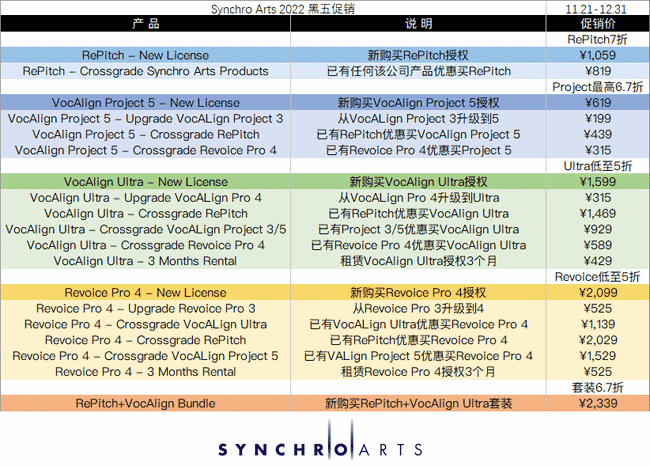Click 'VocAlign Project 5 – Upgrade VocALign Project 3'
The height and width of the screenshot is (466, 650).
pyautogui.click(x=146, y=119)
